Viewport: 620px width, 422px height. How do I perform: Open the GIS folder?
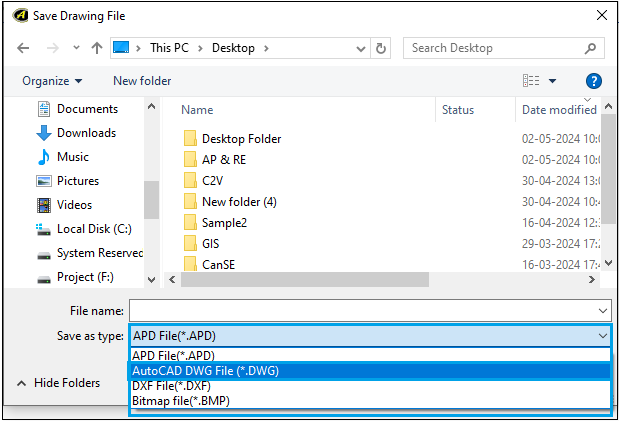[x=210, y=243]
